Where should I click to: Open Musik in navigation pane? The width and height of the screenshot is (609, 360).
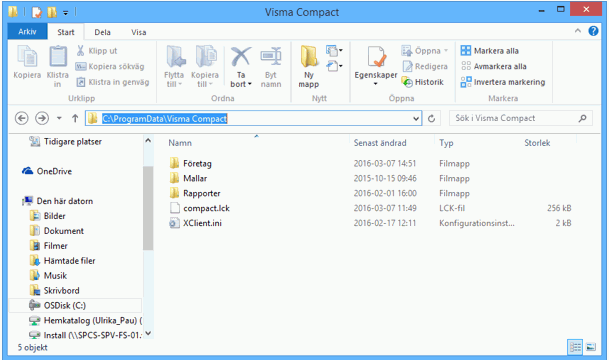click(x=55, y=276)
